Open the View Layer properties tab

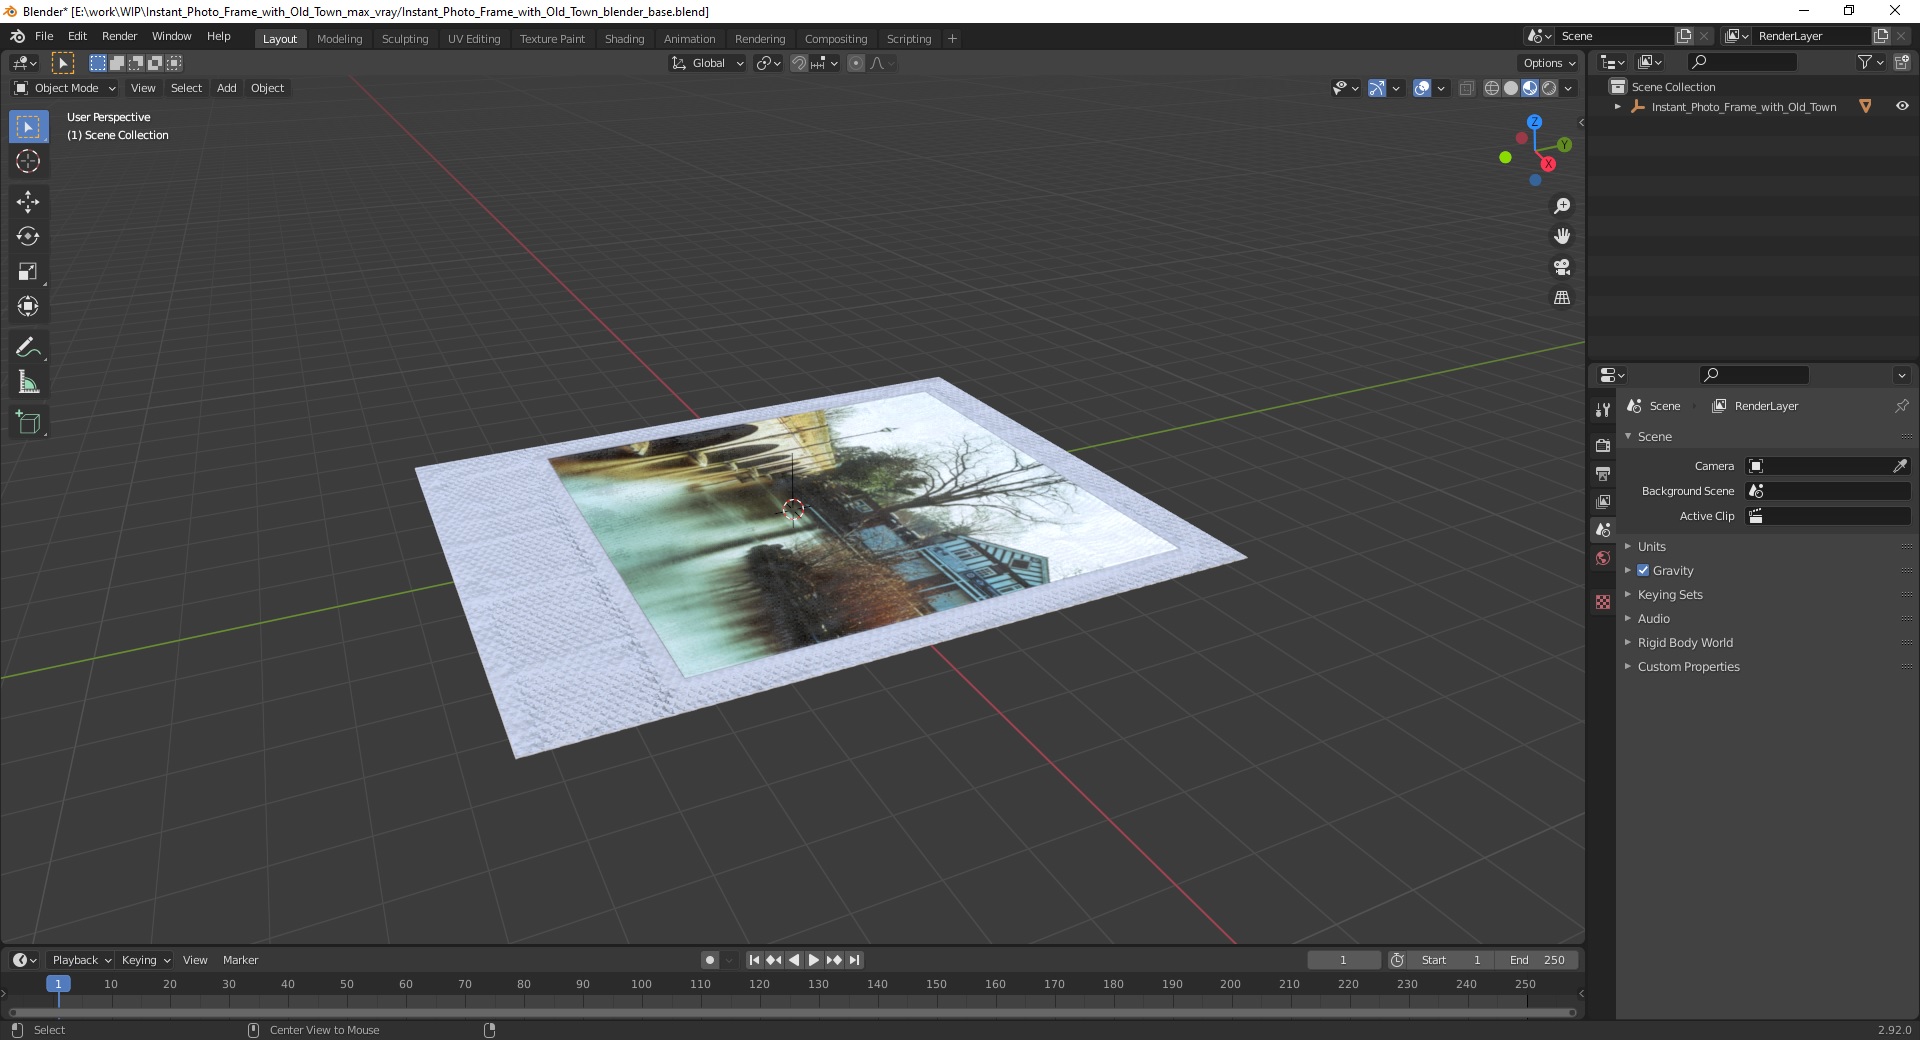tap(1603, 501)
